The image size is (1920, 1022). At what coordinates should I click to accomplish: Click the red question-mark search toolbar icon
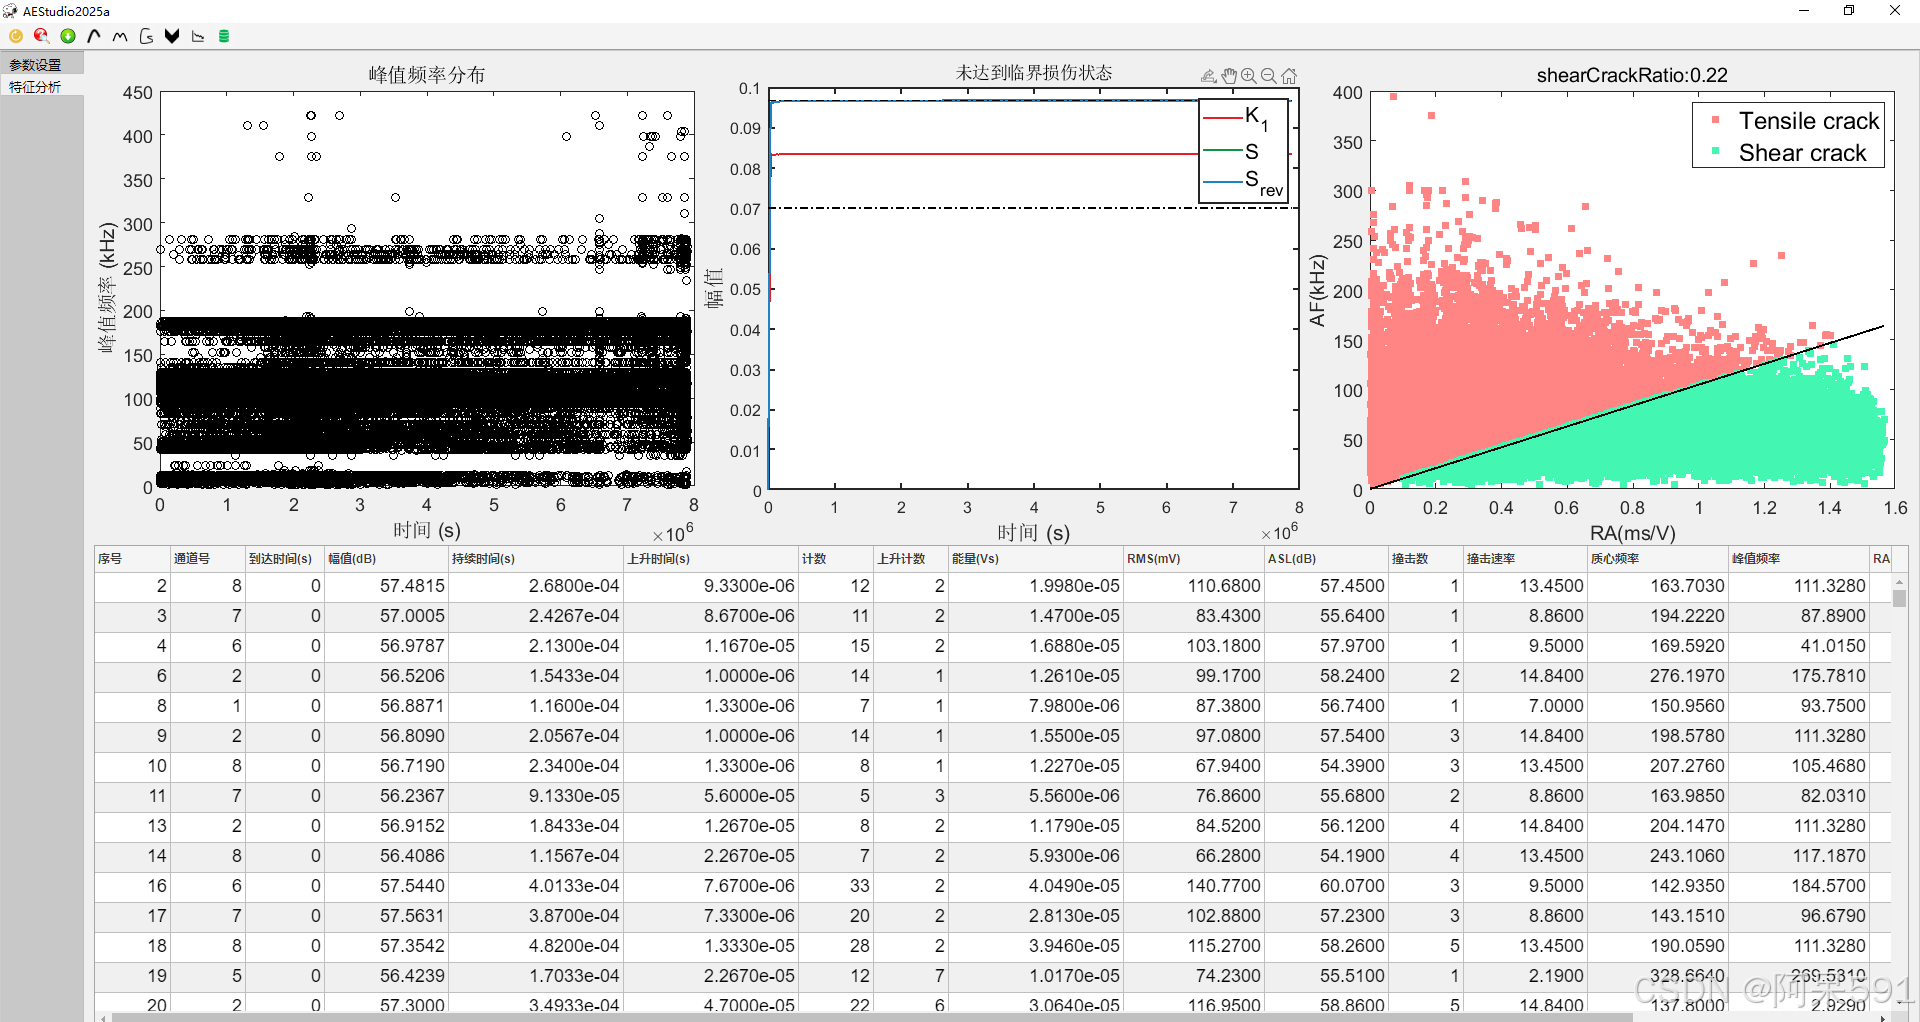click(x=42, y=36)
